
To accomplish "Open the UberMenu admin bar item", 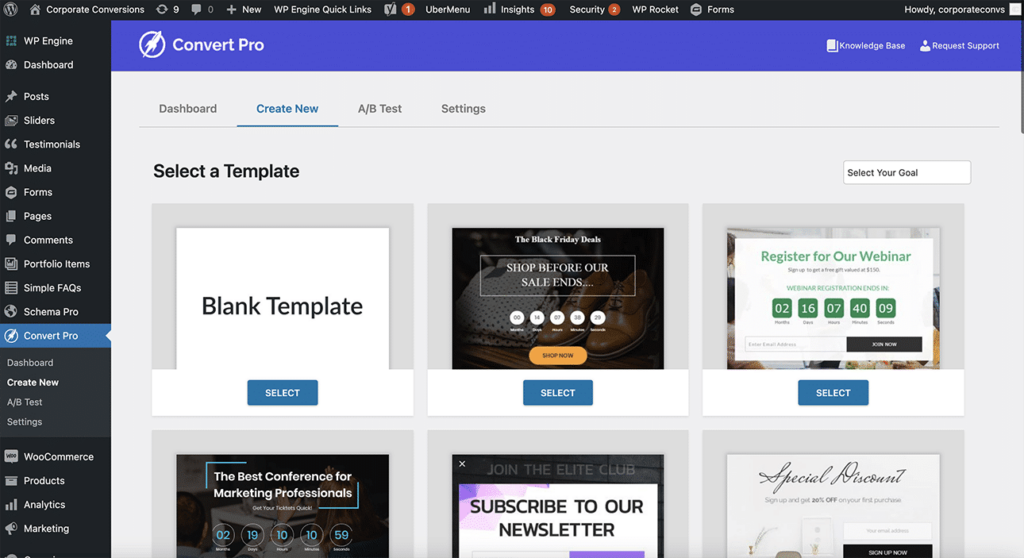I will [x=447, y=9].
